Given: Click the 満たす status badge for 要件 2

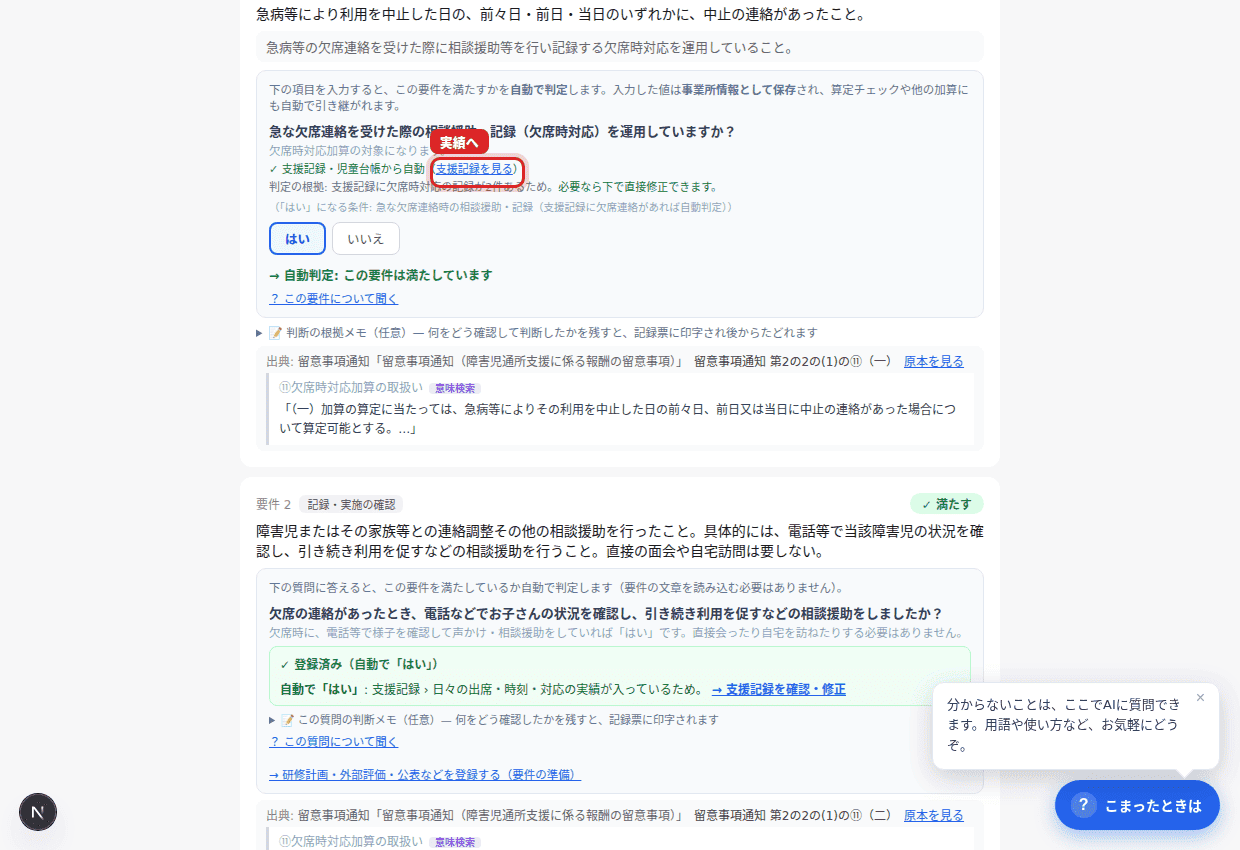Looking at the screenshot, I should (947, 504).
